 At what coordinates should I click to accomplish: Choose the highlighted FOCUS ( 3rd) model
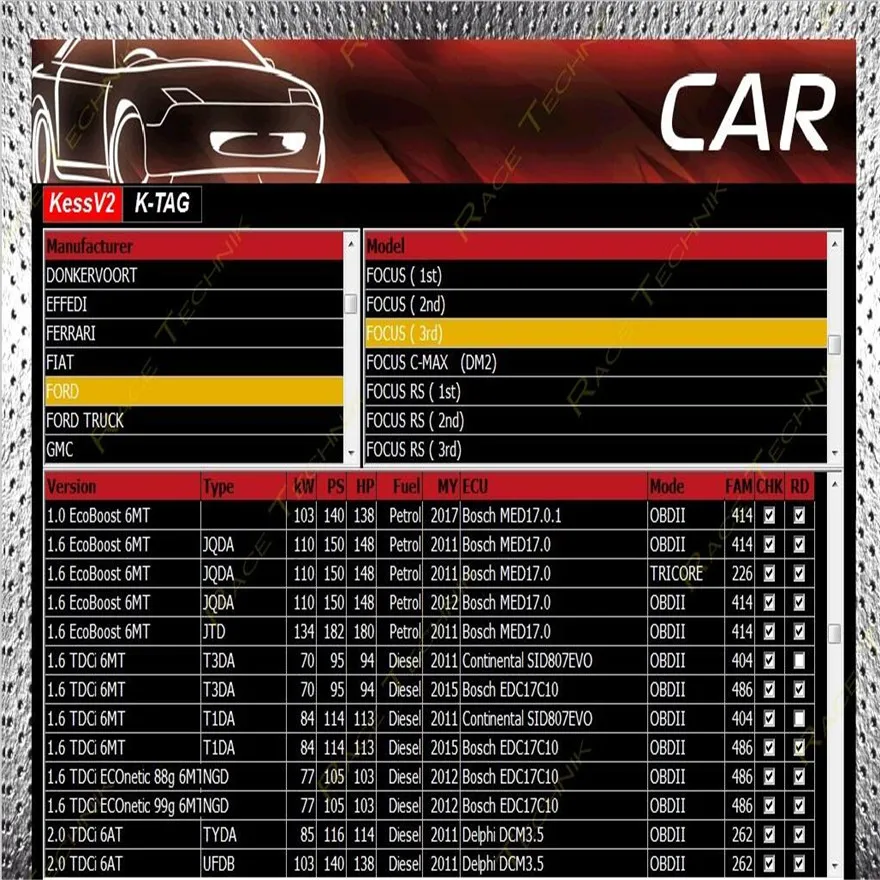pos(595,334)
